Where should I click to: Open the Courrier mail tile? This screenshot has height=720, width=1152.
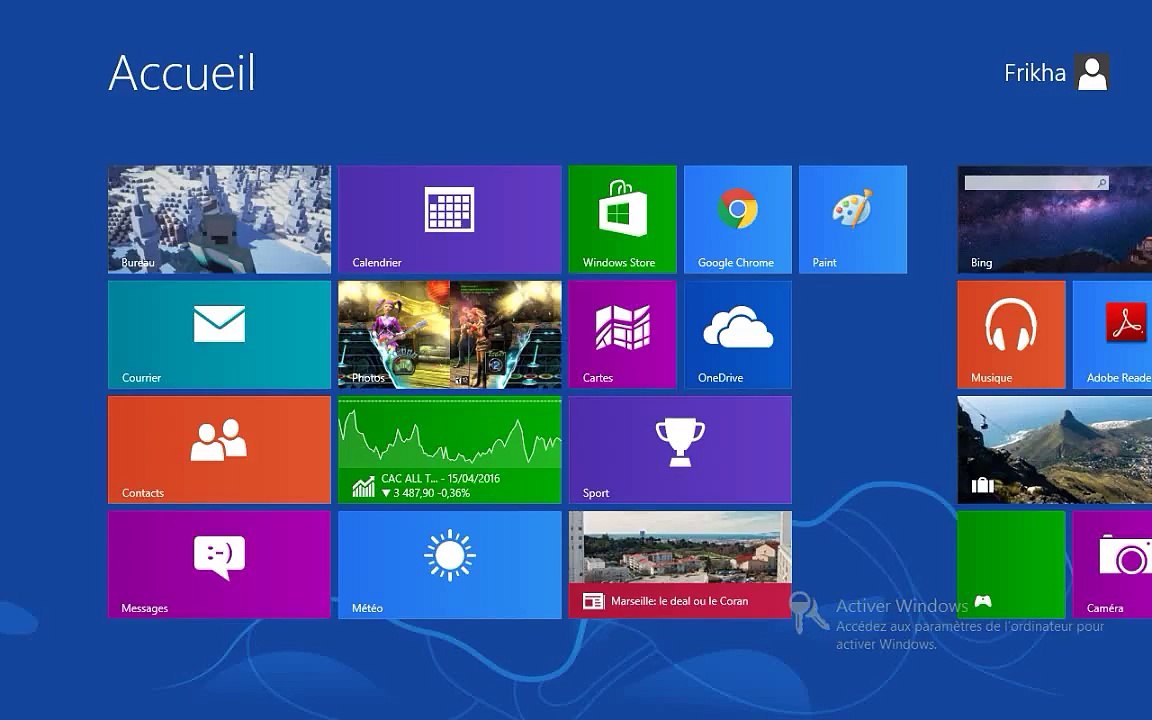point(219,334)
